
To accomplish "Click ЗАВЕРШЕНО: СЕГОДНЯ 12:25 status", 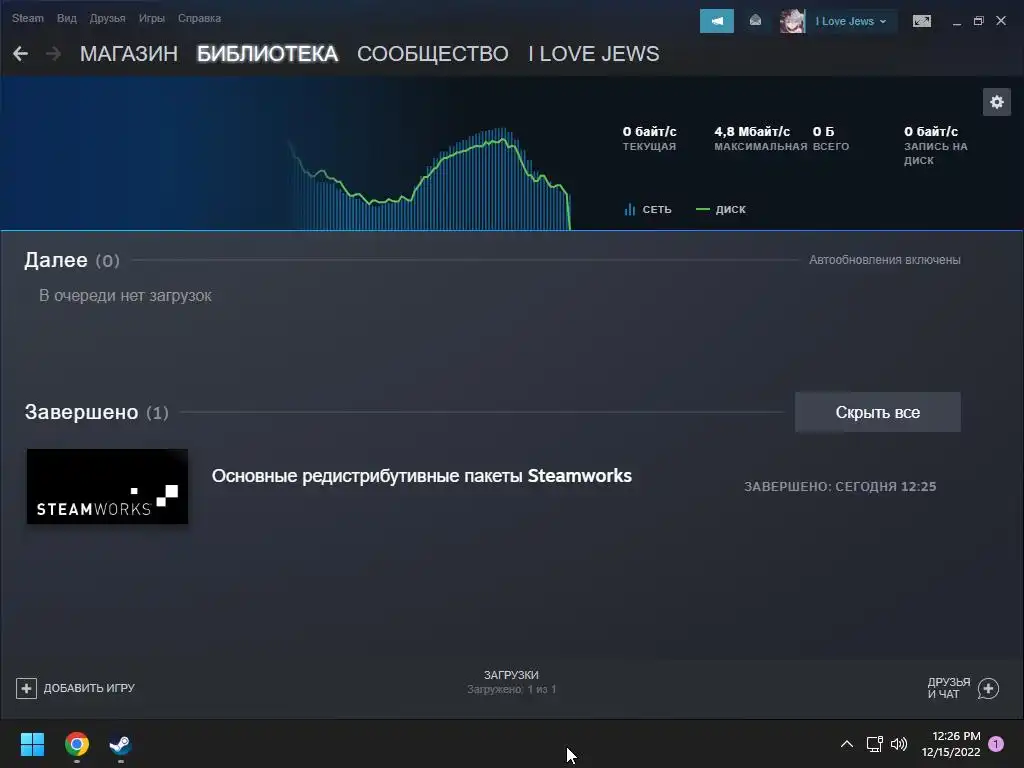I will click(x=840, y=487).
